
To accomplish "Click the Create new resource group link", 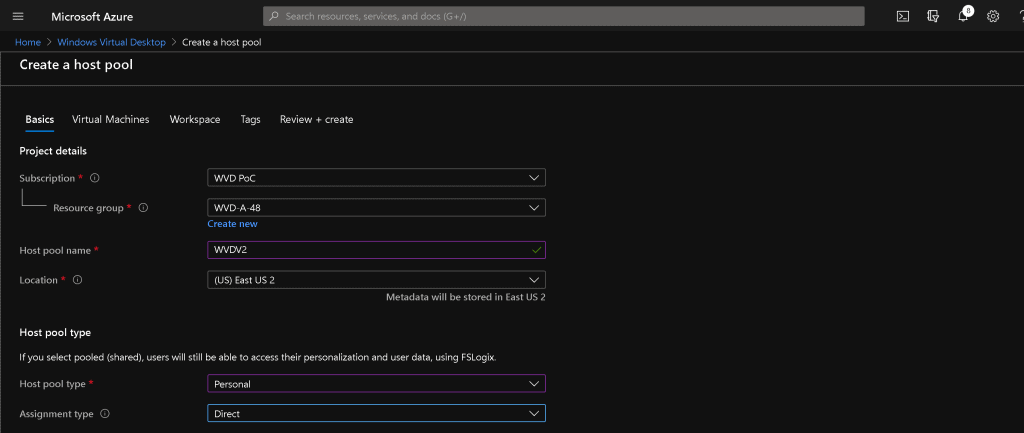I will (x=232, y=224).
